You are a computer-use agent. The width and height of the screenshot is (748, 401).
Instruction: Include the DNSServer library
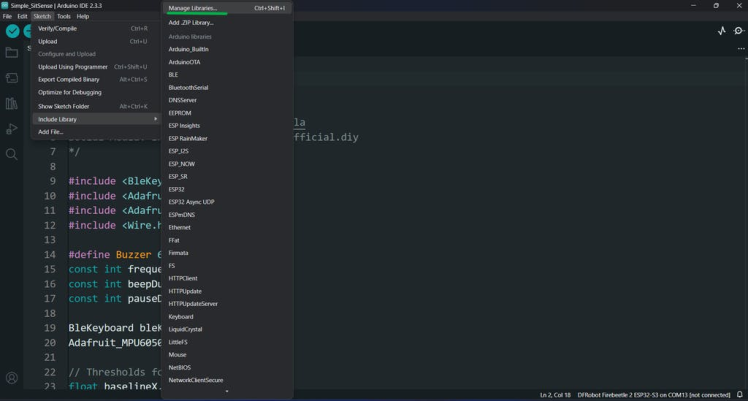click(x=227, y=100)
